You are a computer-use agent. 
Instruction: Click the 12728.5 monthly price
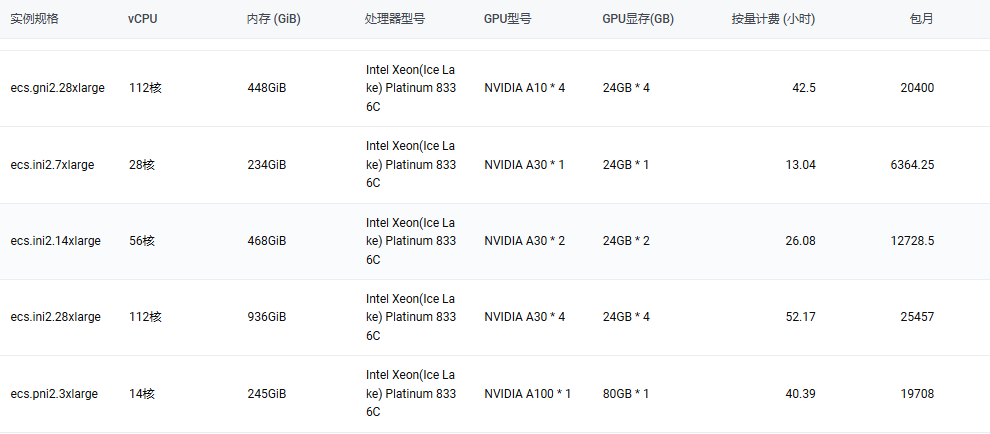pyautogui.click(x=912, y=241)
